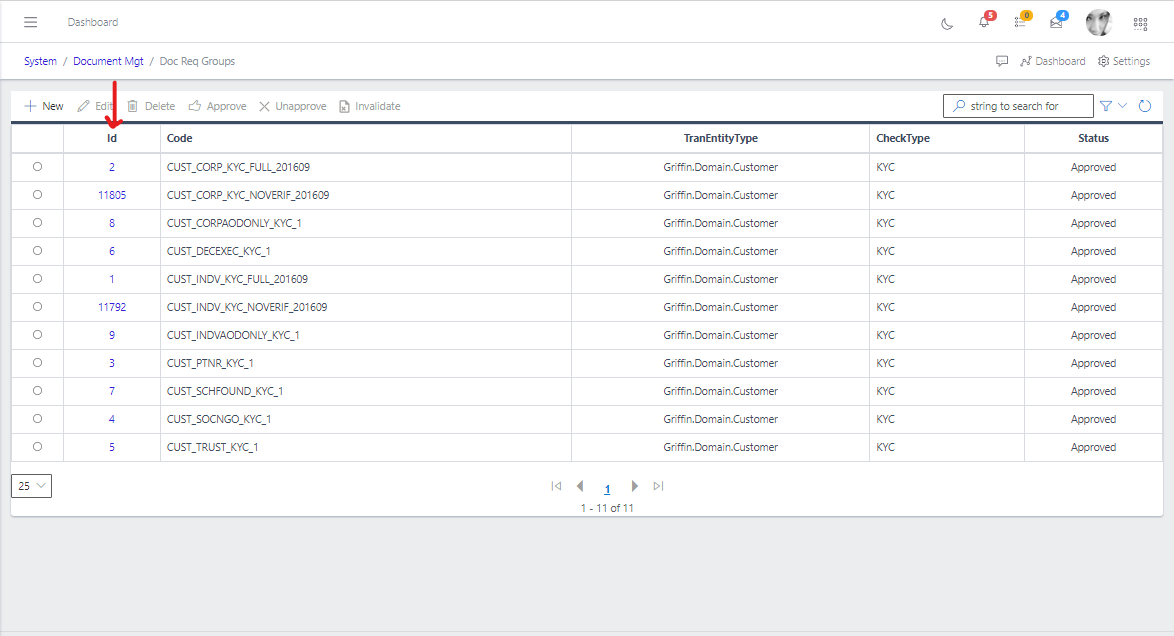Select radio for CUST_CORP_KYC_NOVERIF_201609 row
The width and height of the screenshot is (1174, 636).
coord(37,195)
